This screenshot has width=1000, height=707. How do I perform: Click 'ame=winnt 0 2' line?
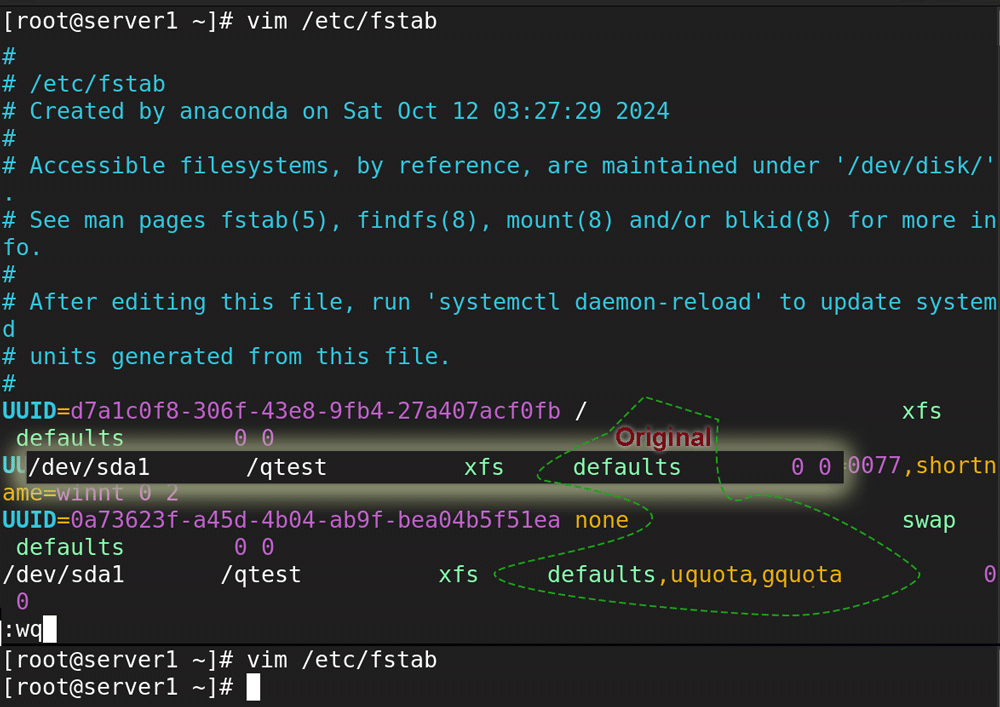click(91, 493)
